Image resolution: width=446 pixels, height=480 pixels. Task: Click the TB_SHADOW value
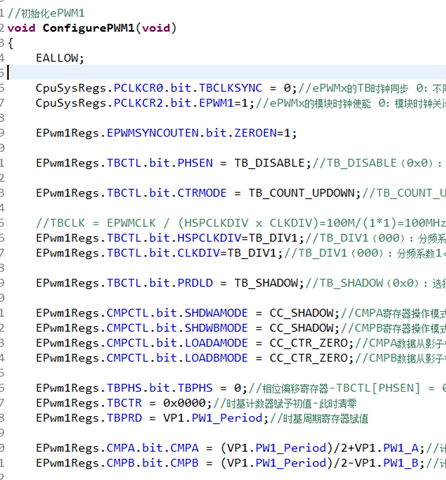(266, 283)
